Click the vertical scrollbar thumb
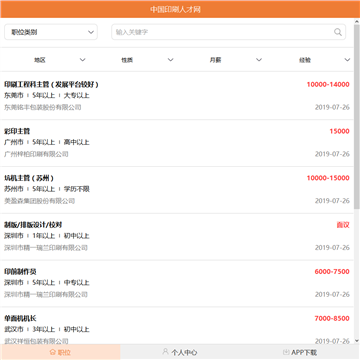 357,117
